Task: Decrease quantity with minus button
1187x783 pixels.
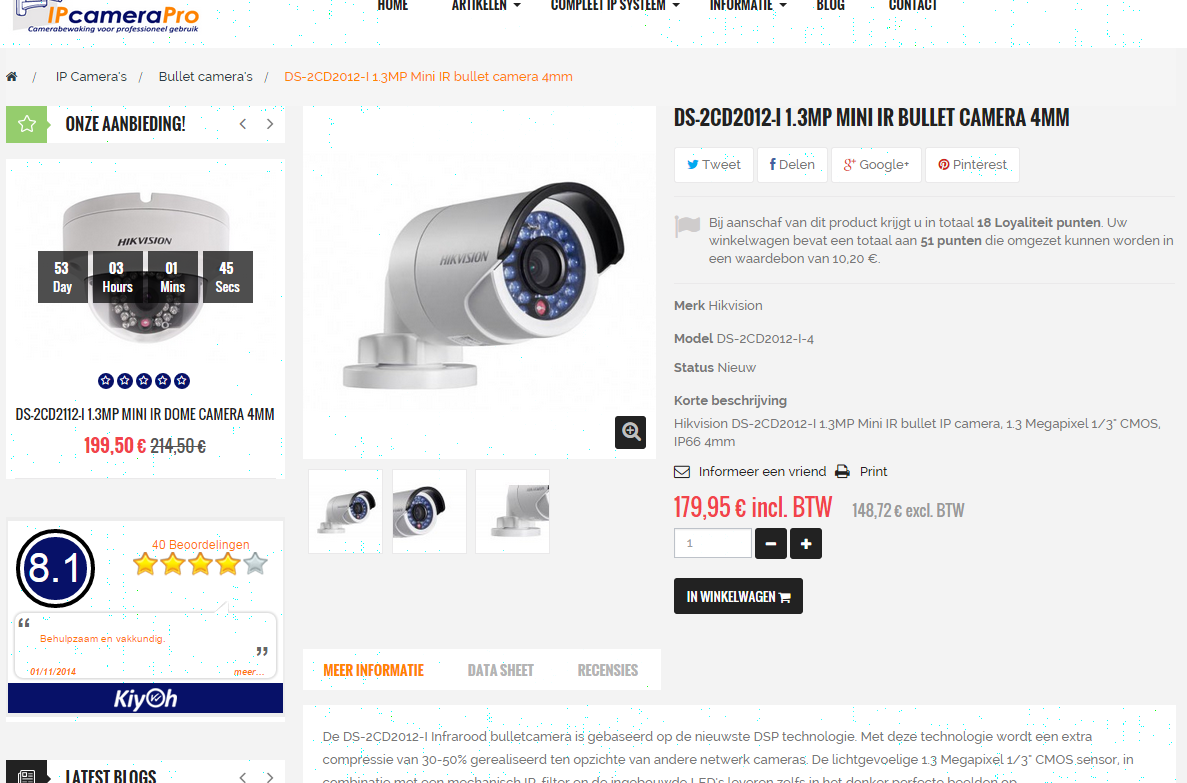Action: 771,544
